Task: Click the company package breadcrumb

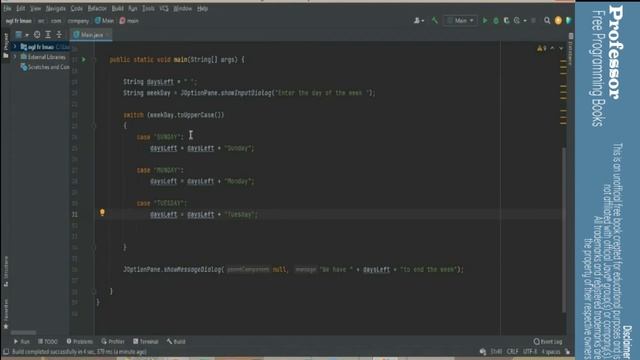Action: (x=78, y=20)
